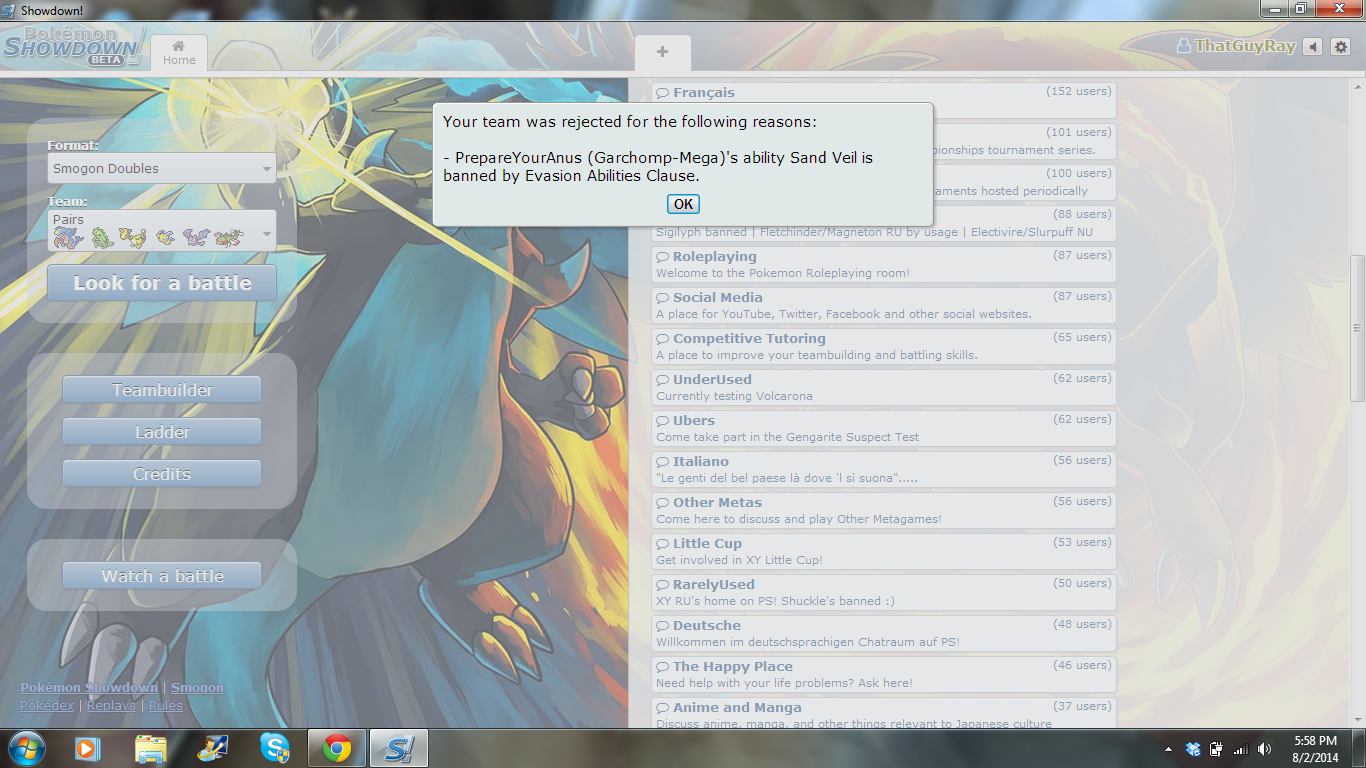This screenshot has width=1366, height=768.
Task: Click Look for a battle button
Action: pos(162,283)
